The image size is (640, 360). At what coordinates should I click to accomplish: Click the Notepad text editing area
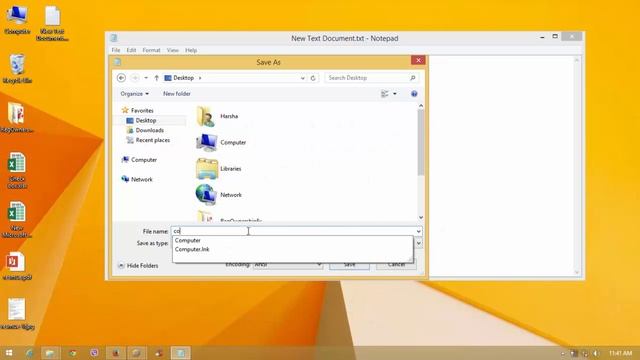[x=502, y=167]
